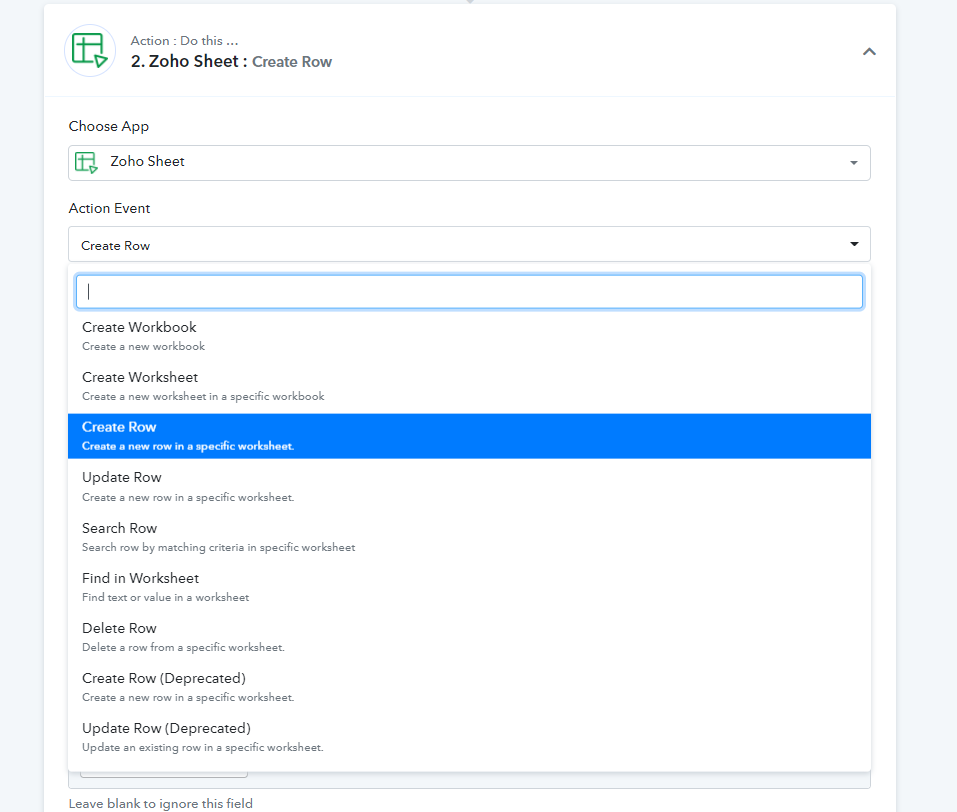
Task: Focus the action event search field
Action: pyautogui.click(x=469, y=291)
